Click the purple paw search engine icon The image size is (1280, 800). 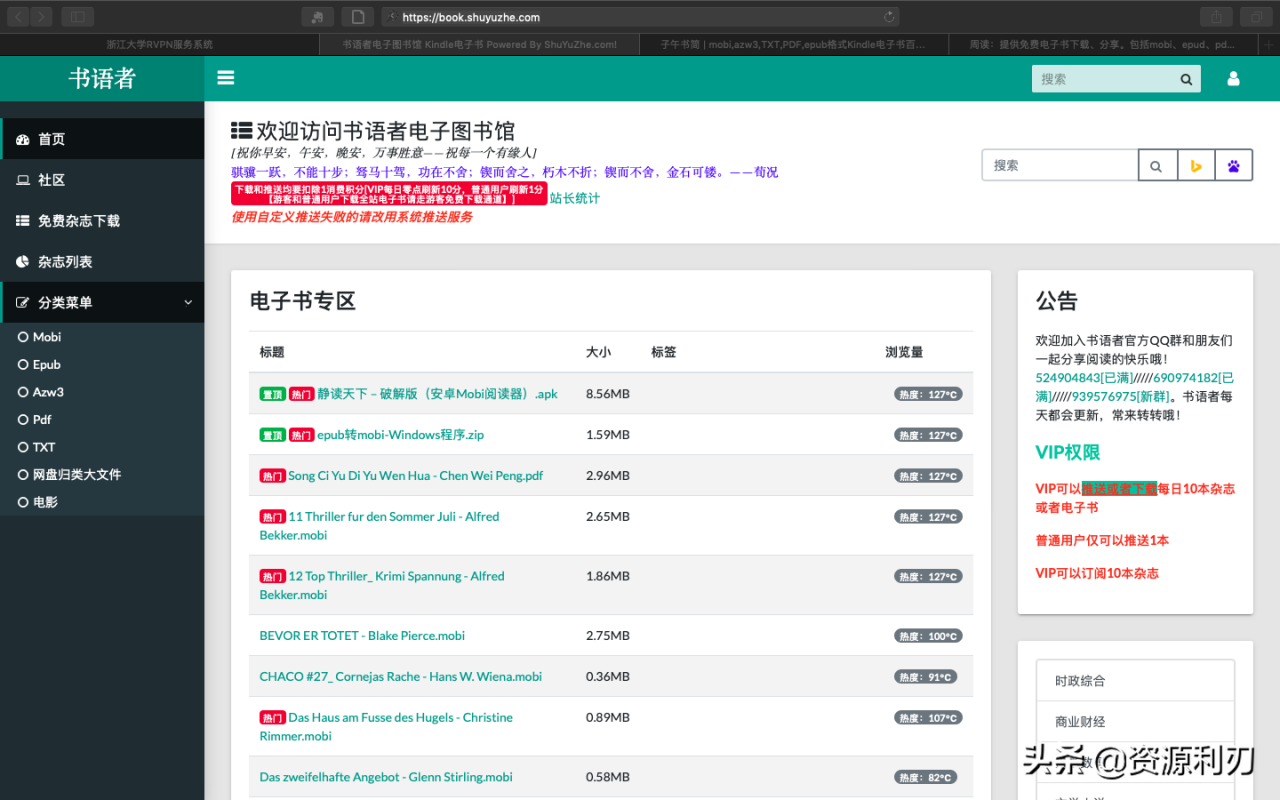tap(1233, 164)
